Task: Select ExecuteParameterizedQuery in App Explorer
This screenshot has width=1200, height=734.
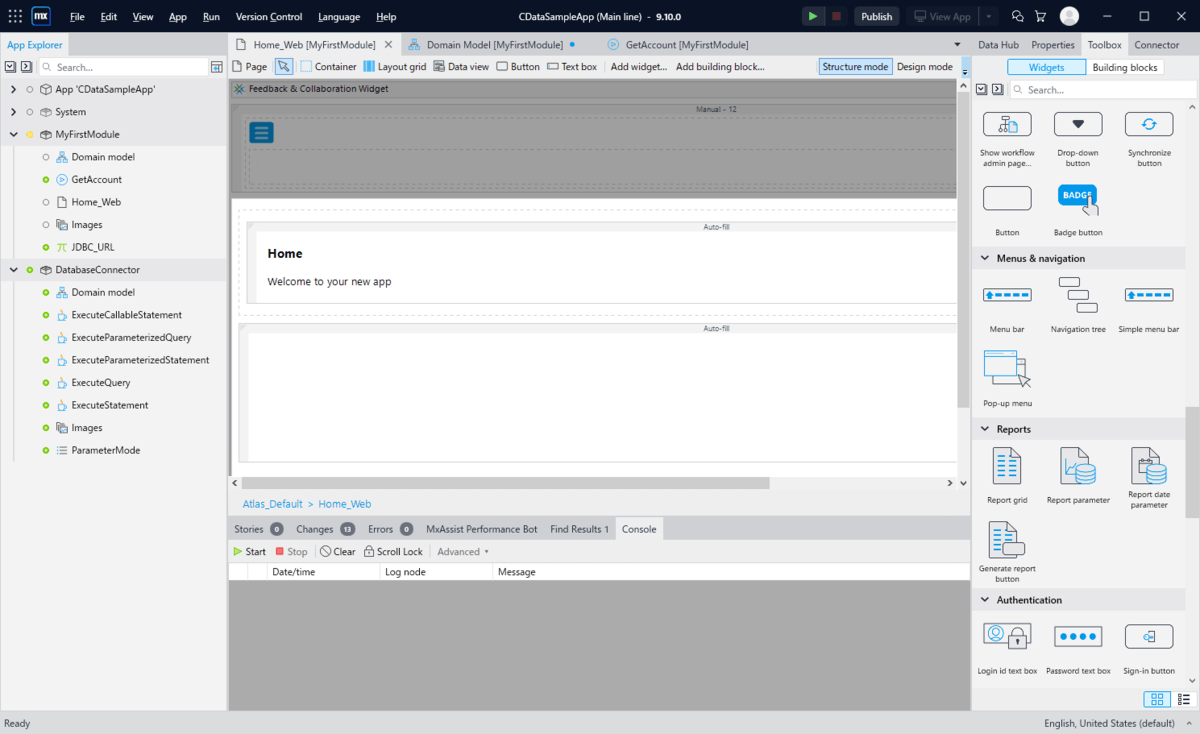Action: point(131,337)
